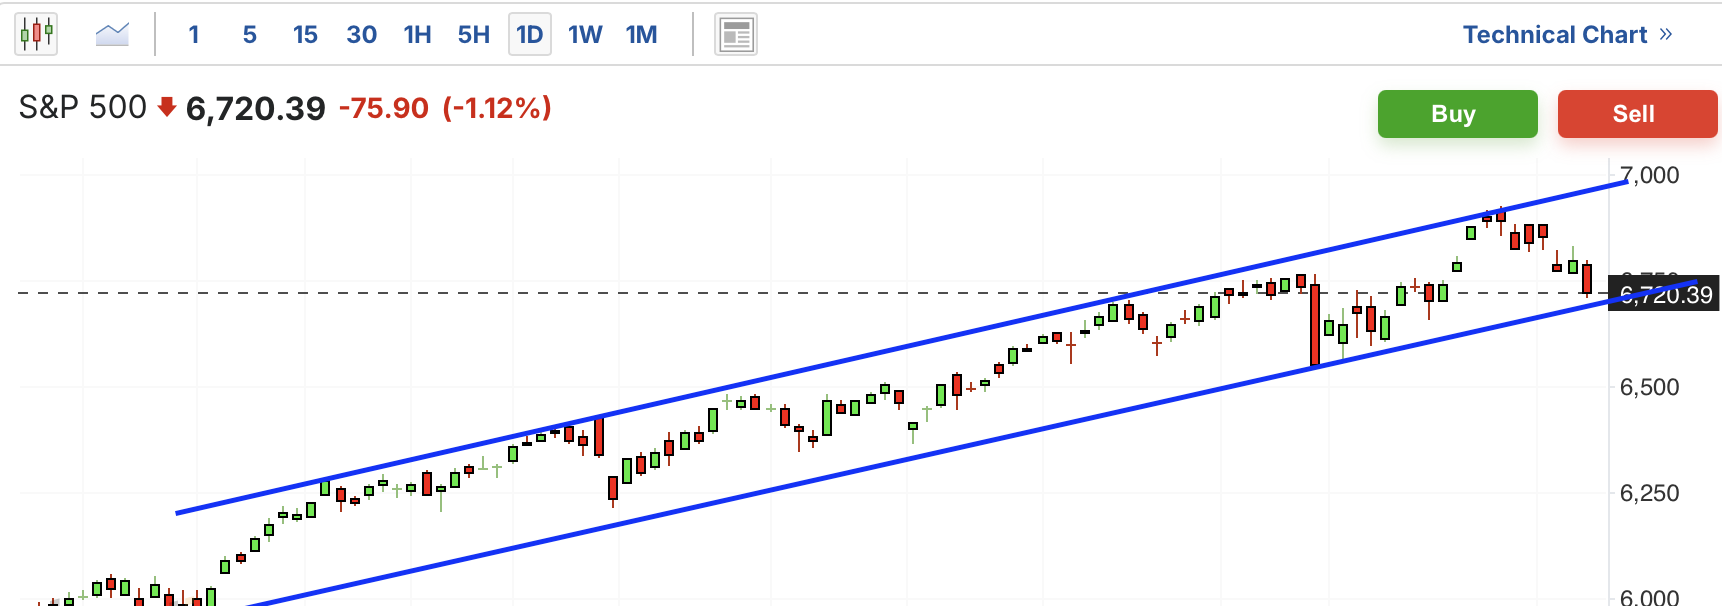The width and height of the screenshot is (1722, 606).
Task: Select the candlestick chart type icon
Action: point(36,35)
